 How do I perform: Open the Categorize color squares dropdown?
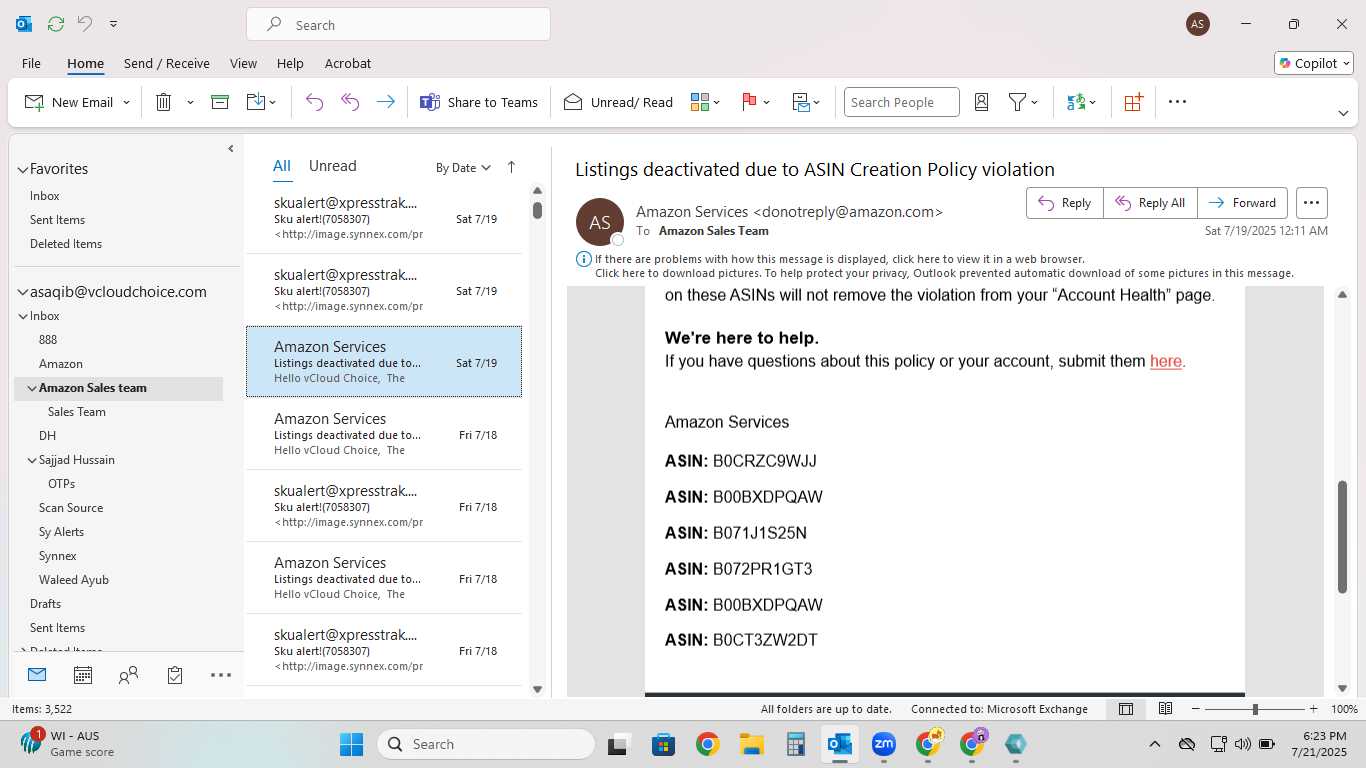(x=705, y=102)
